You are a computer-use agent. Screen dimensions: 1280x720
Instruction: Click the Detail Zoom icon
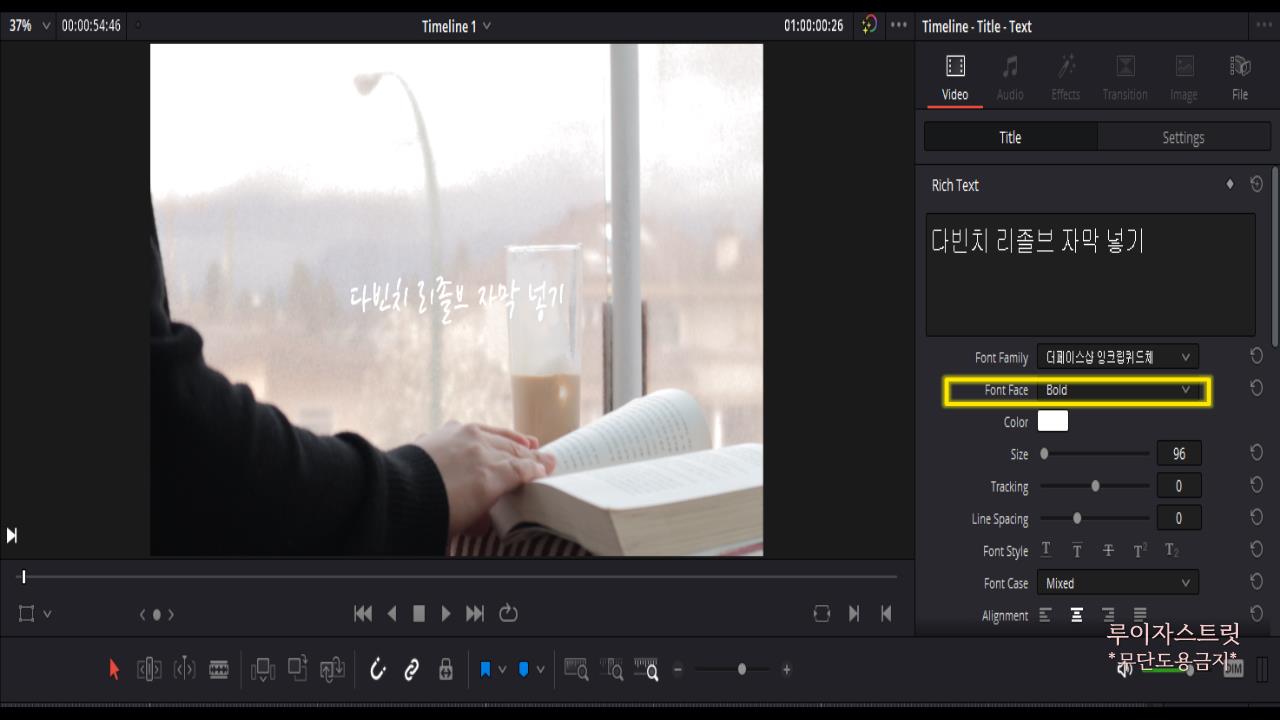click(611, 670)
